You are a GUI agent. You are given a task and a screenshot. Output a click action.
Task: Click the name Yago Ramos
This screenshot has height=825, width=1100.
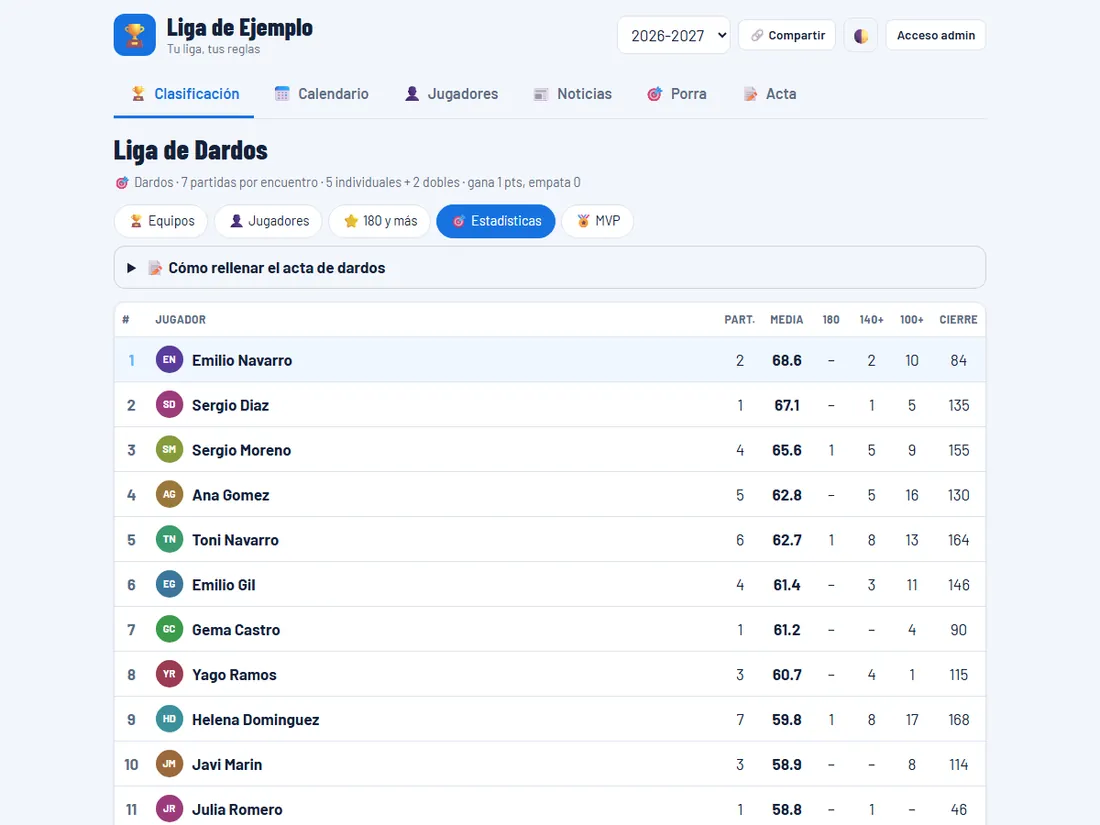234,674
